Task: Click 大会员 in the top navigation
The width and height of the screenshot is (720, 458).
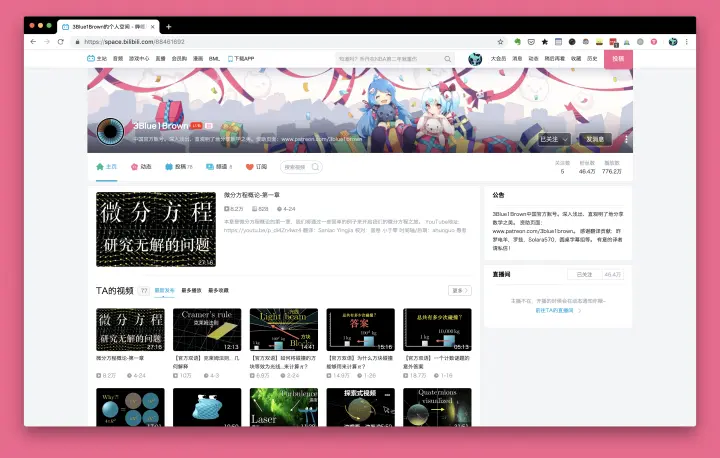Action: coord(498,59)
